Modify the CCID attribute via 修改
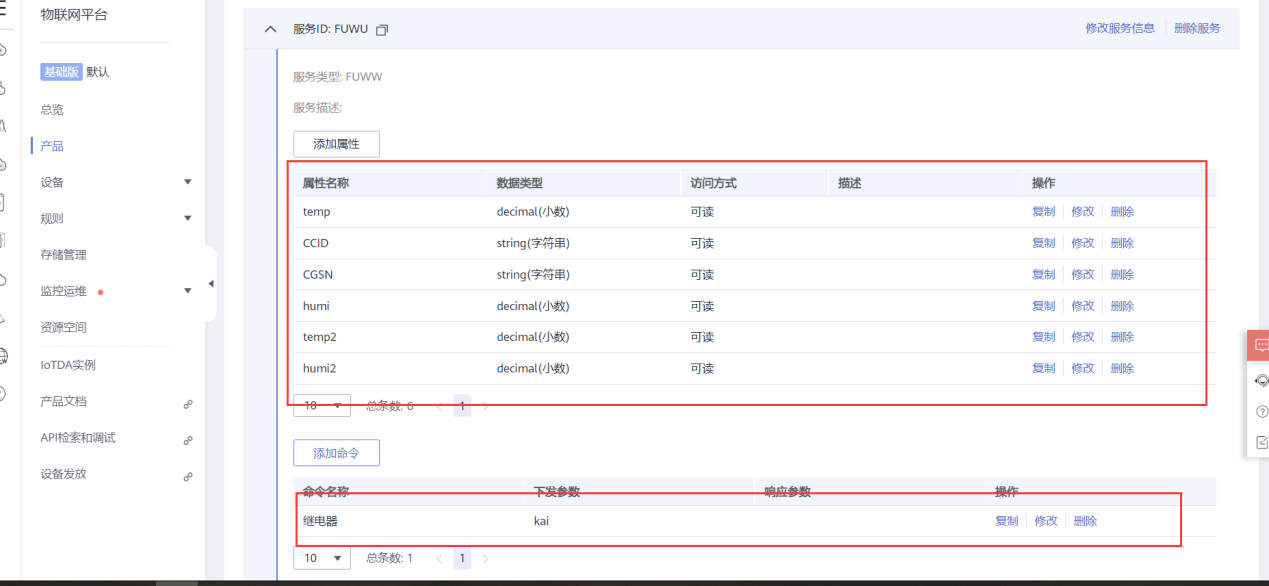The height and width of the screenshot is (586, 1269). 1083,243
